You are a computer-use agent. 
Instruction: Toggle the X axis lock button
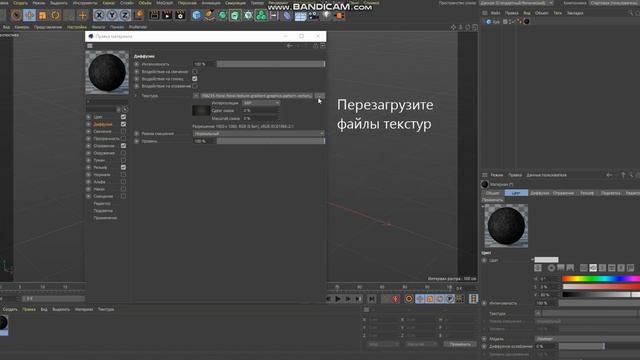(99, 16)
